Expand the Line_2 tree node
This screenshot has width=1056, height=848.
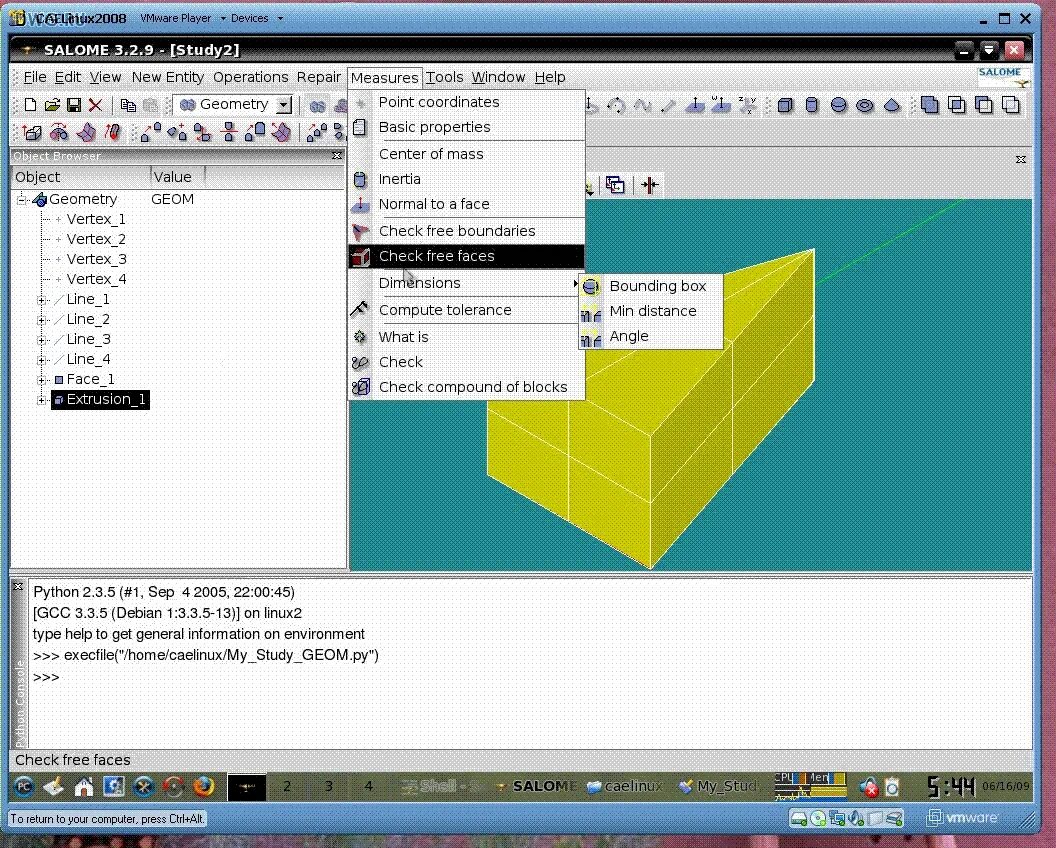coord(42,320)
